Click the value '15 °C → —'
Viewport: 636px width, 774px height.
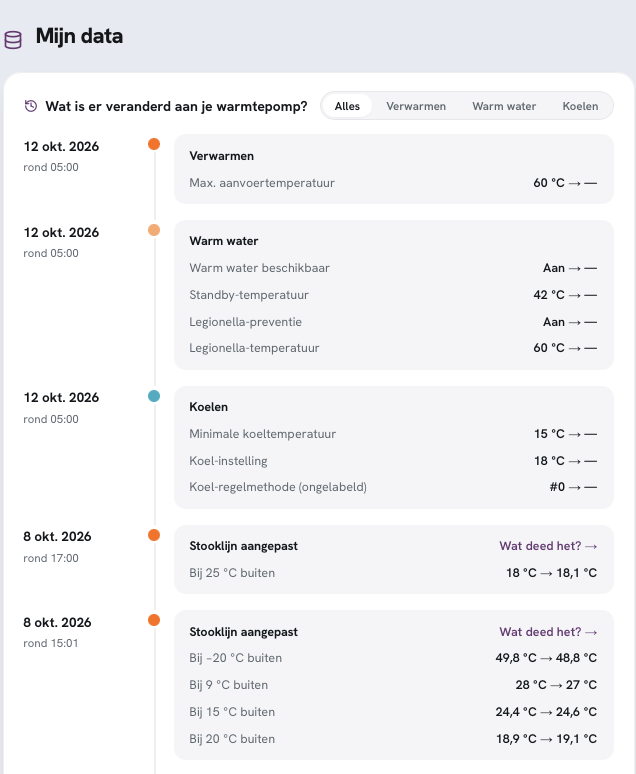565,434
